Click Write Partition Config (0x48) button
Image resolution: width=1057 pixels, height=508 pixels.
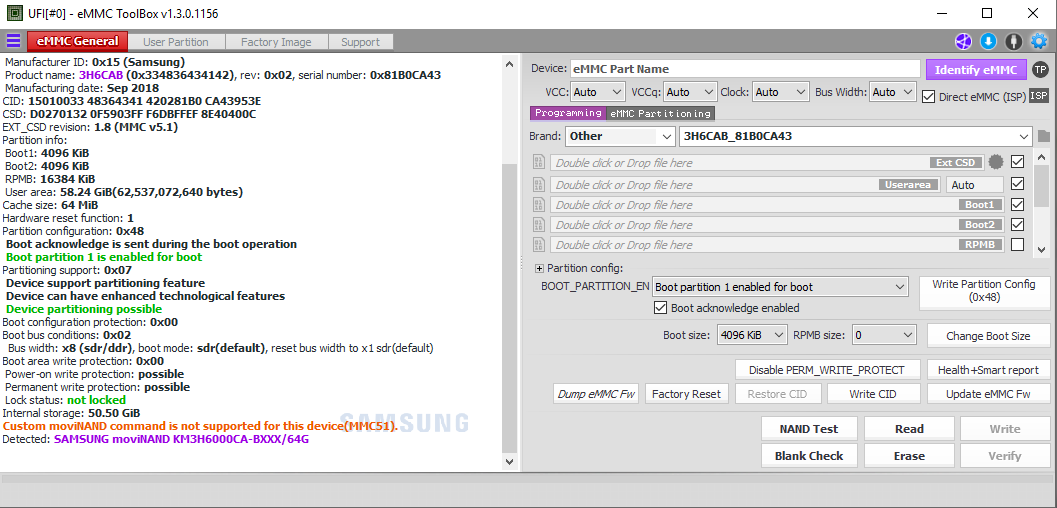984,291
